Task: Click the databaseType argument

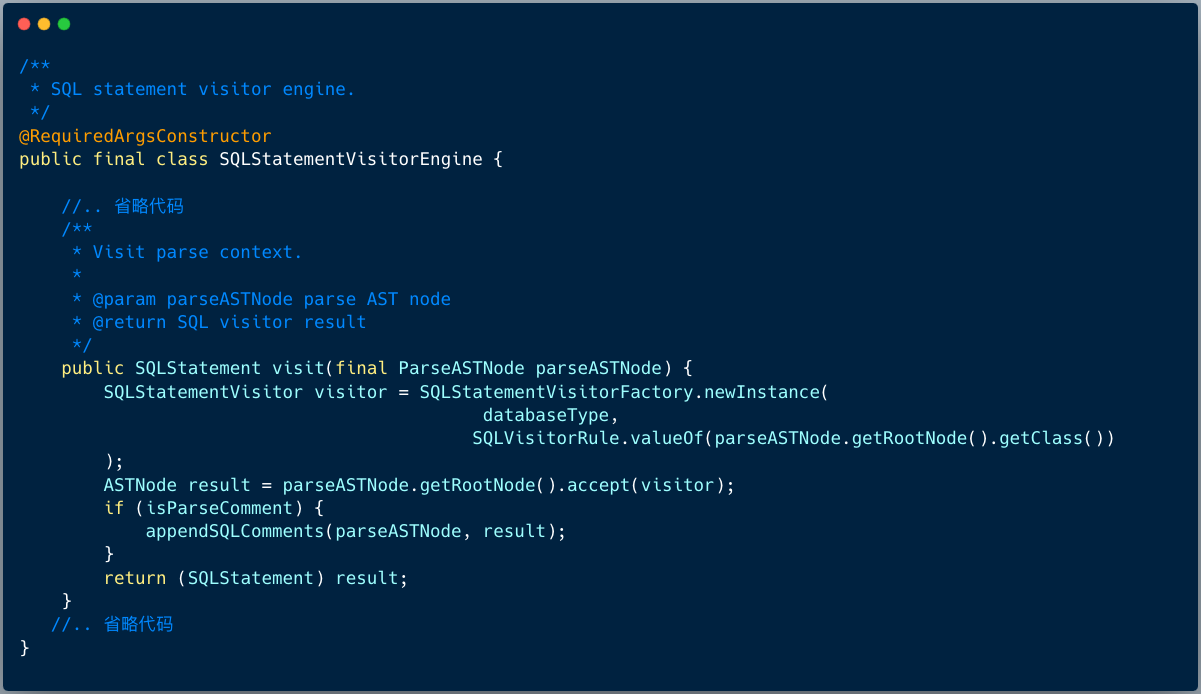Action: coord(545,415)
